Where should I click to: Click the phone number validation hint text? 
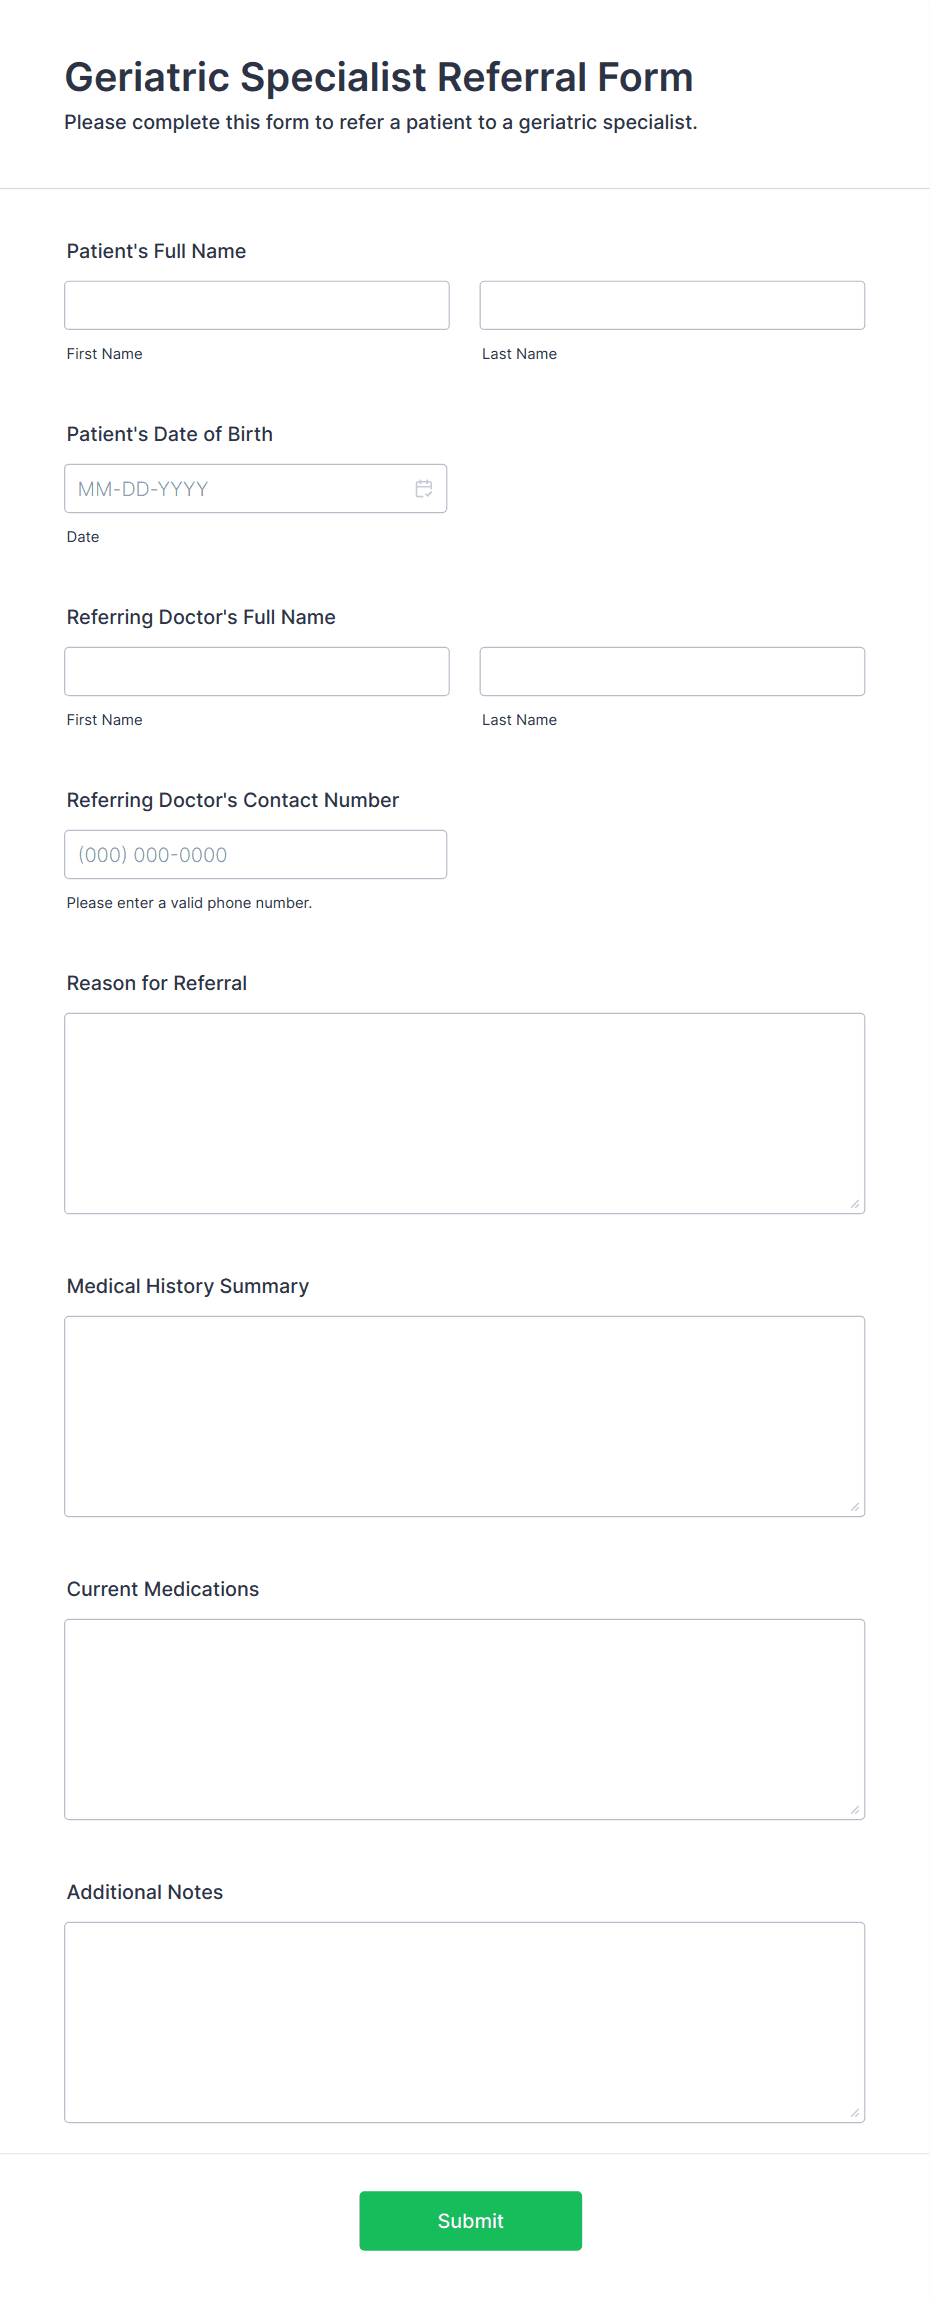[189, 902]
